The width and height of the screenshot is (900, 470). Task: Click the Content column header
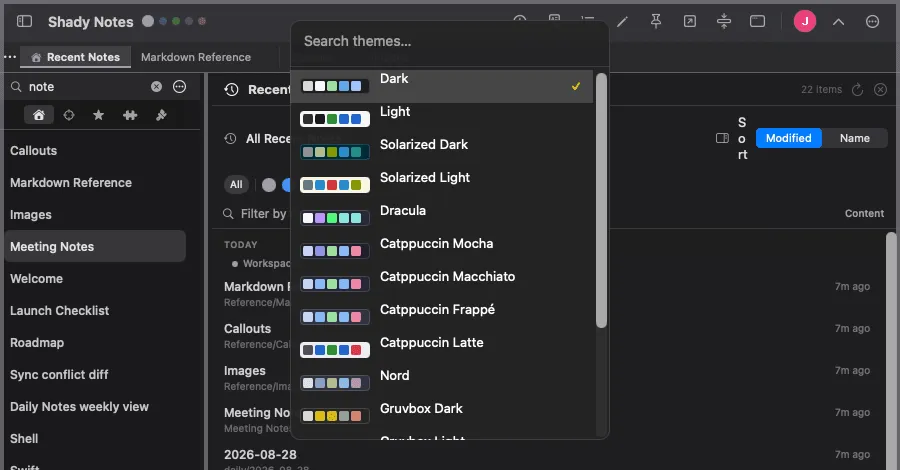tap(864, 213)
